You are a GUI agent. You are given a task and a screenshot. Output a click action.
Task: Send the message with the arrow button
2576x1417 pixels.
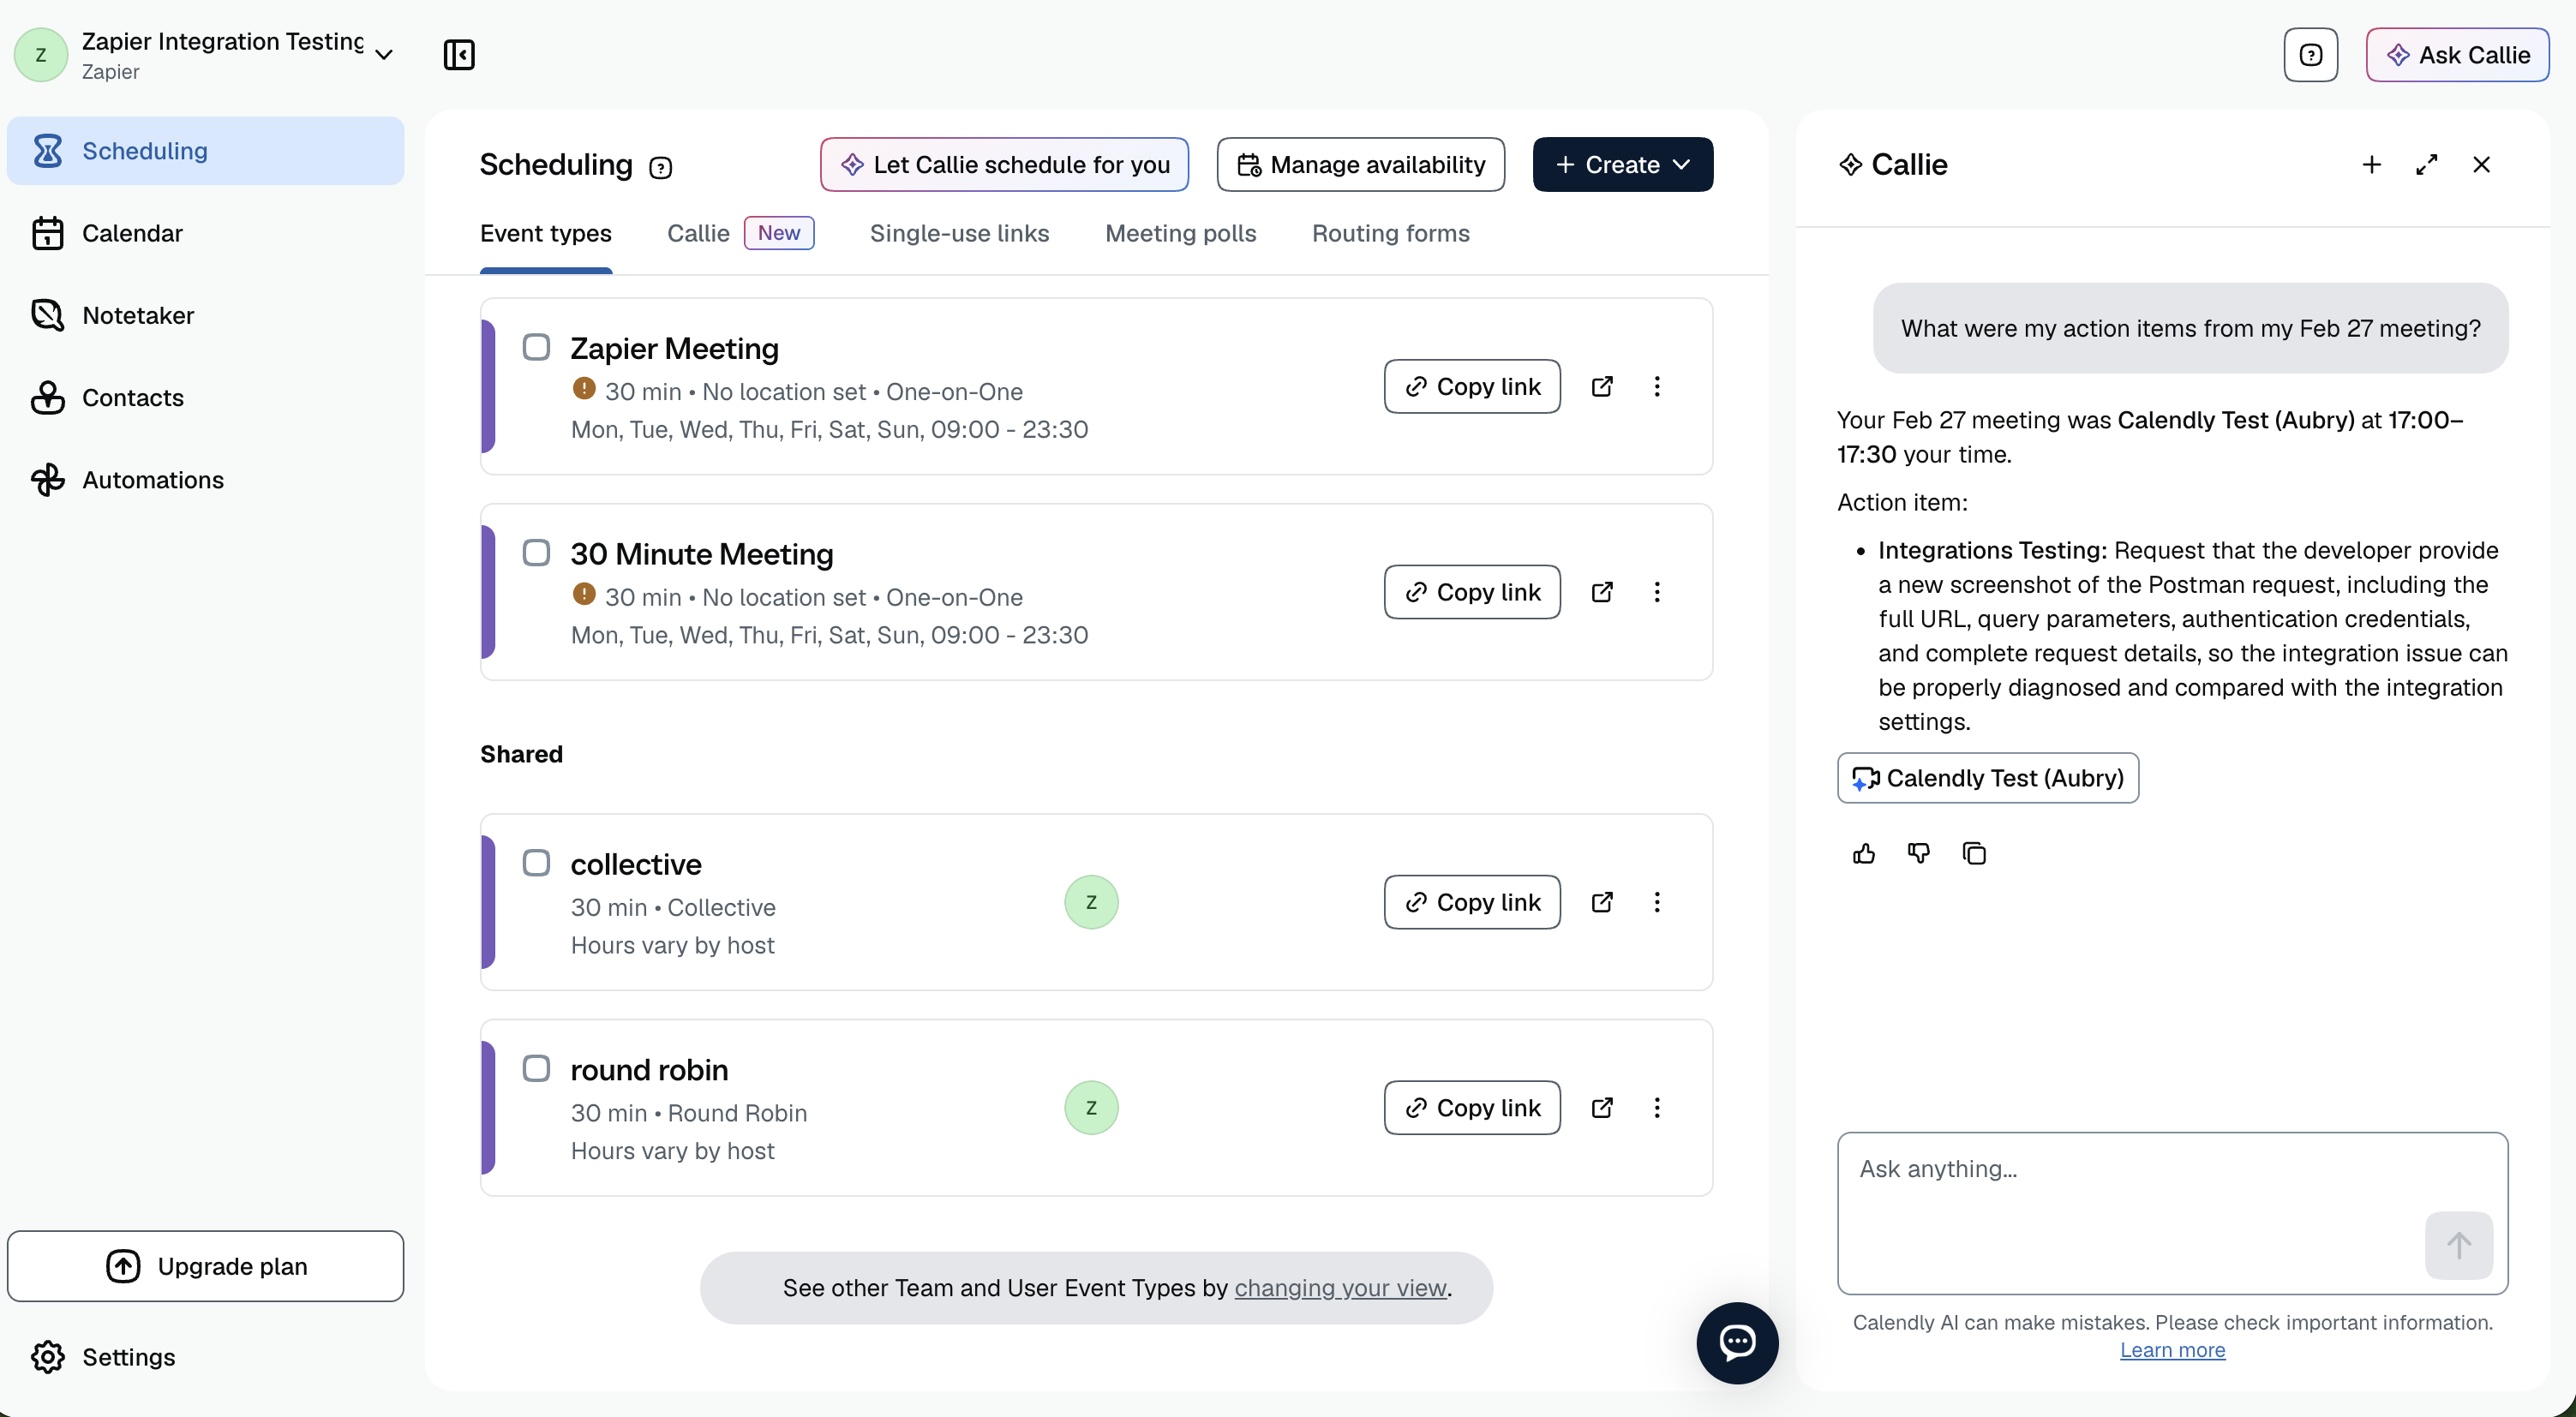(x=2458, y=1245)
